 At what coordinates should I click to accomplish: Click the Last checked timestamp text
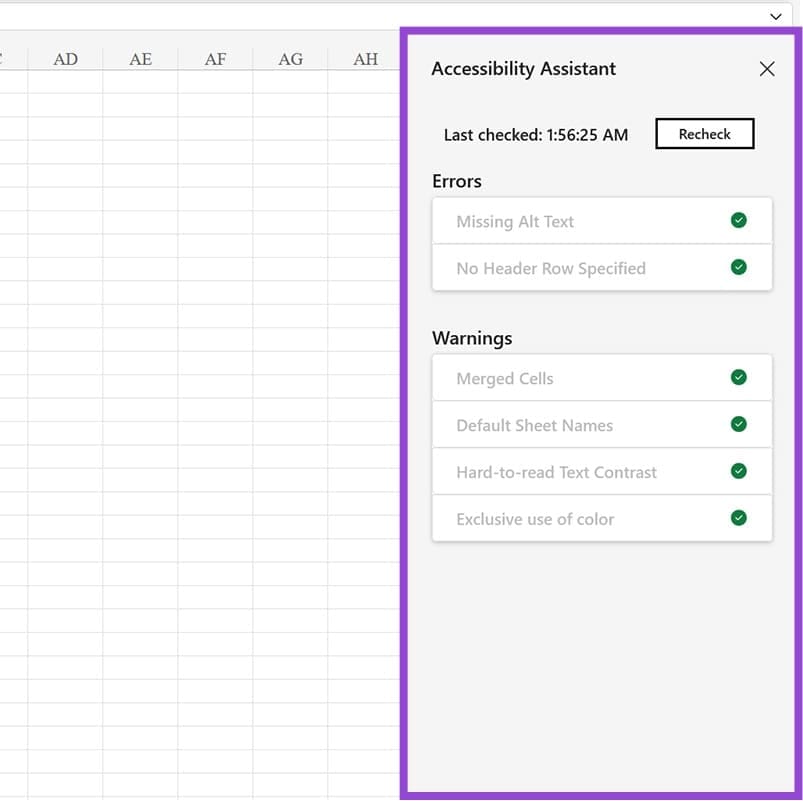[x=536, y=135]
